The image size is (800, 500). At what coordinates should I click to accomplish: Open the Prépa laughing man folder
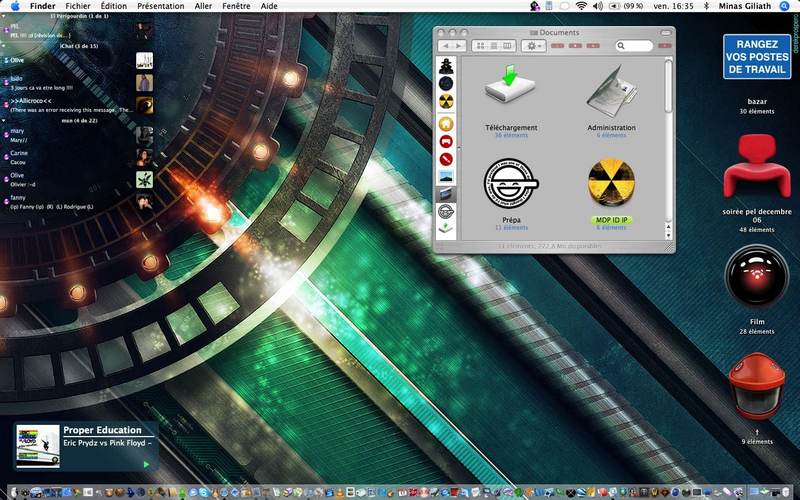pyautogui.click(x=511, y=184)
